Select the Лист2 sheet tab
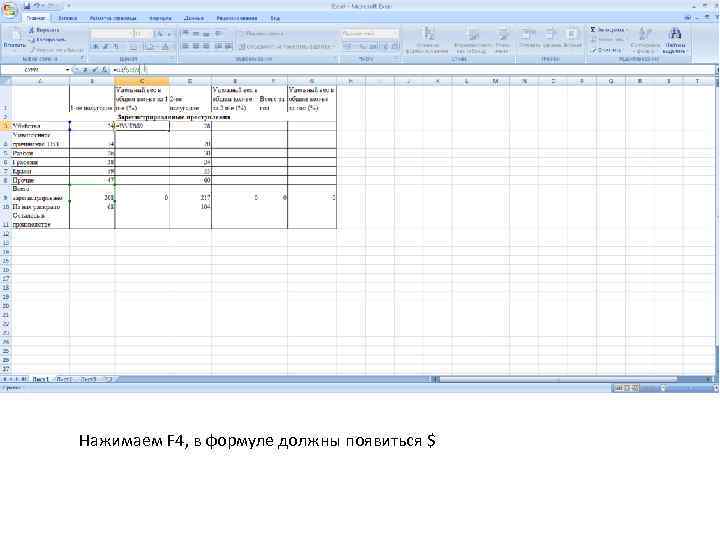The image size is (720, 540). [65, 379]
